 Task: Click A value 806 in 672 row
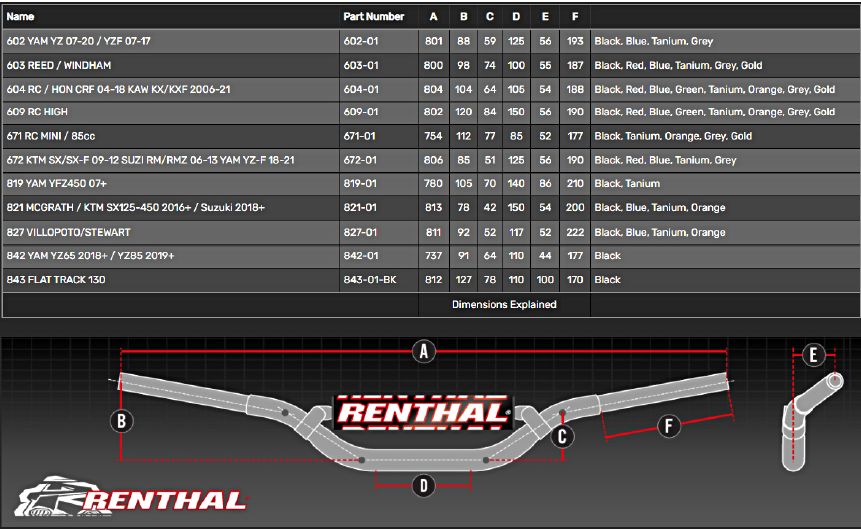(433, 160)
